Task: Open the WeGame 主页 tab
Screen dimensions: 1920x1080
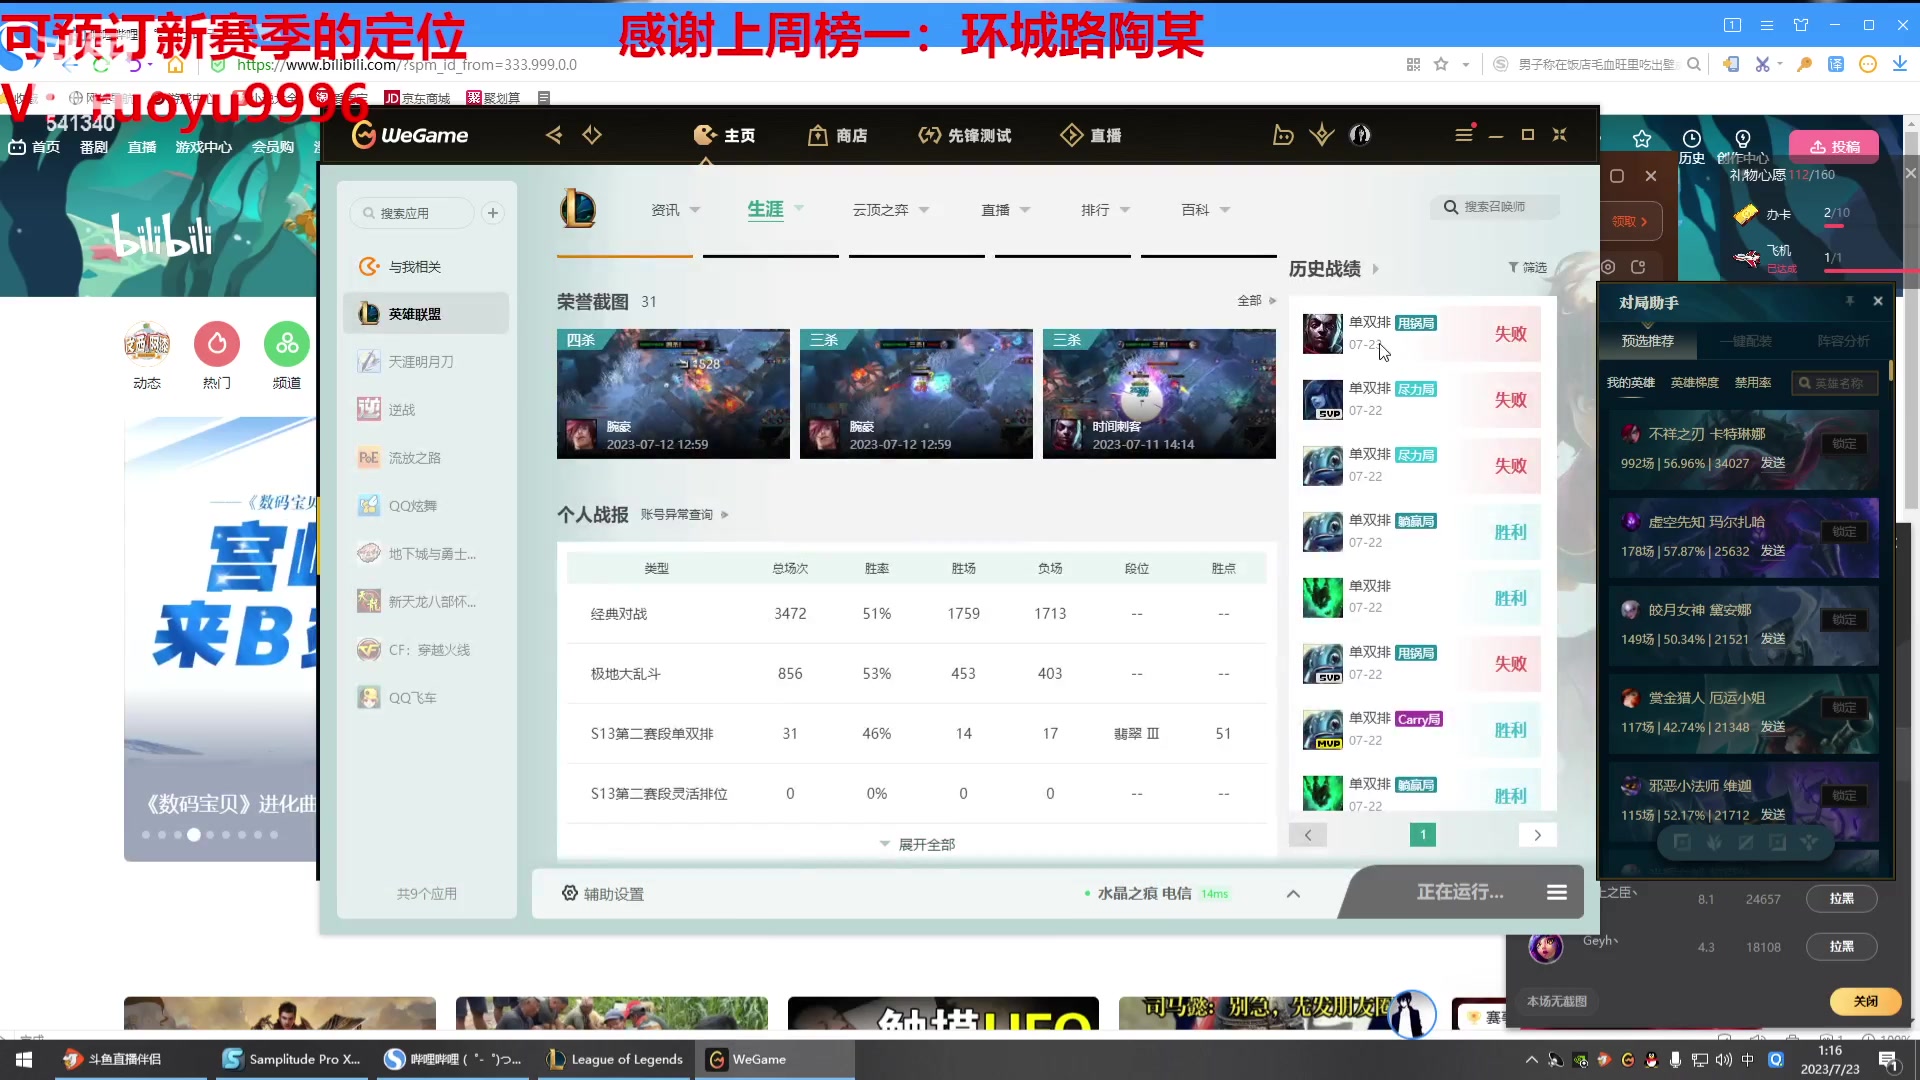Action: (724, 135)
